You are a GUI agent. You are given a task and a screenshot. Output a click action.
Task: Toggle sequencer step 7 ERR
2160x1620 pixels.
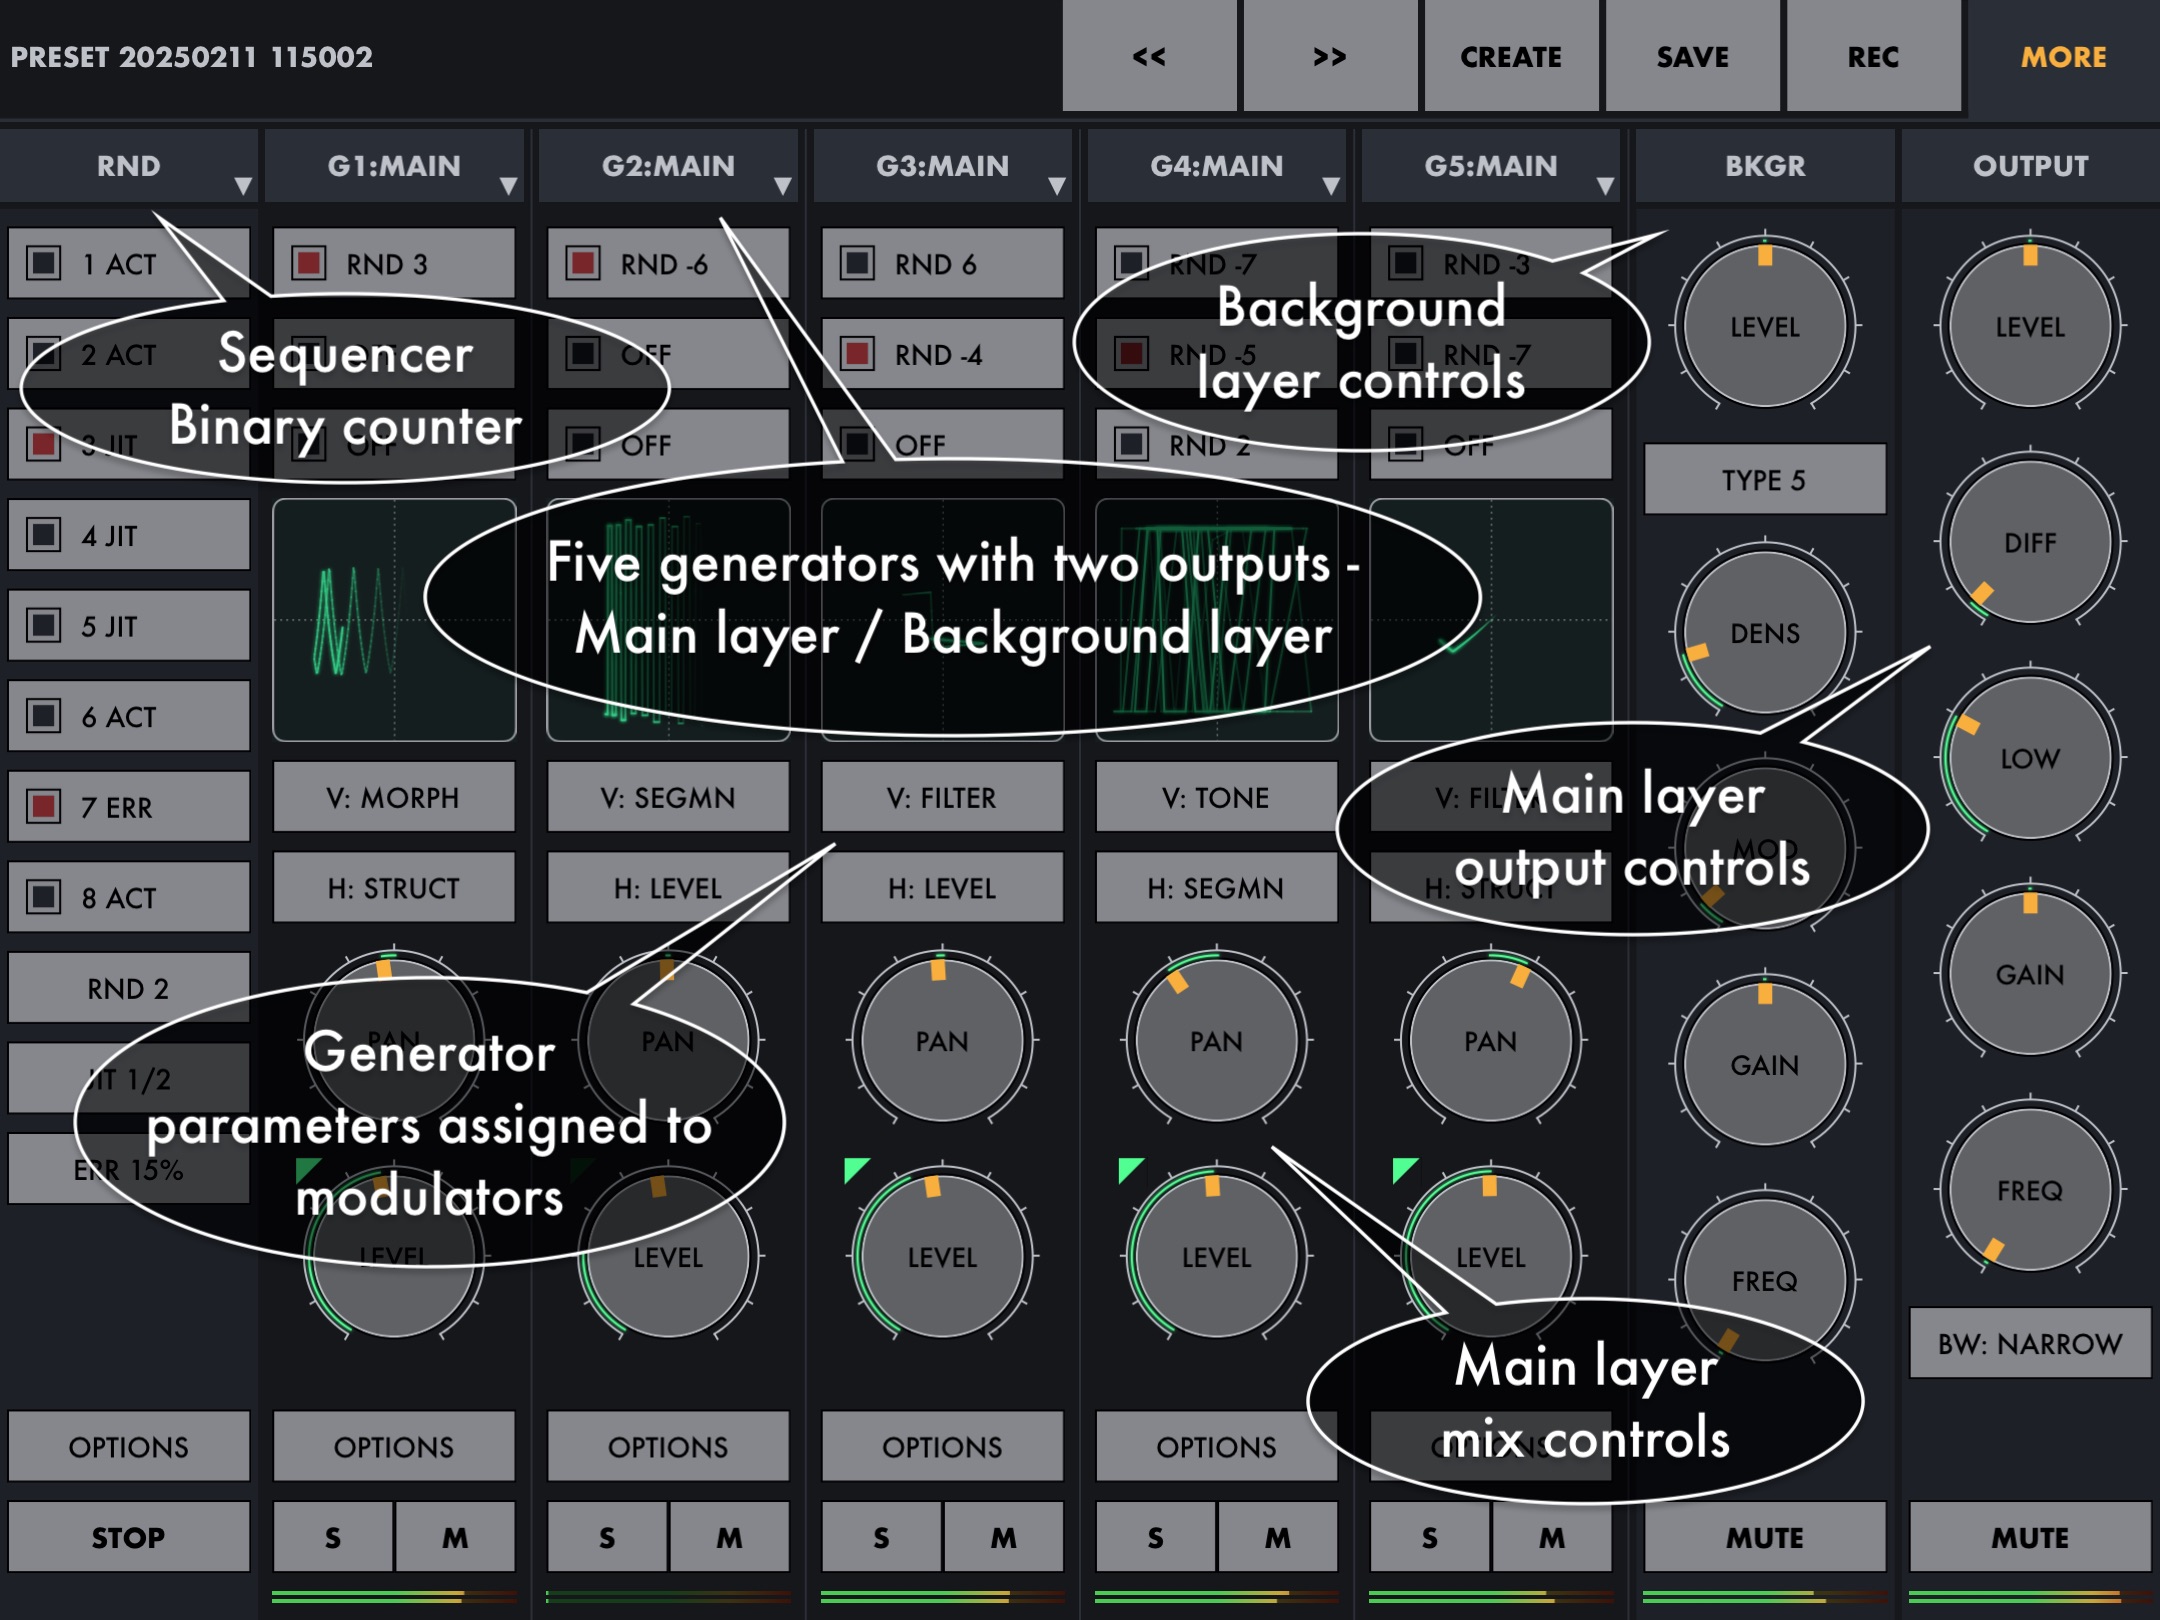click(129, 807)
